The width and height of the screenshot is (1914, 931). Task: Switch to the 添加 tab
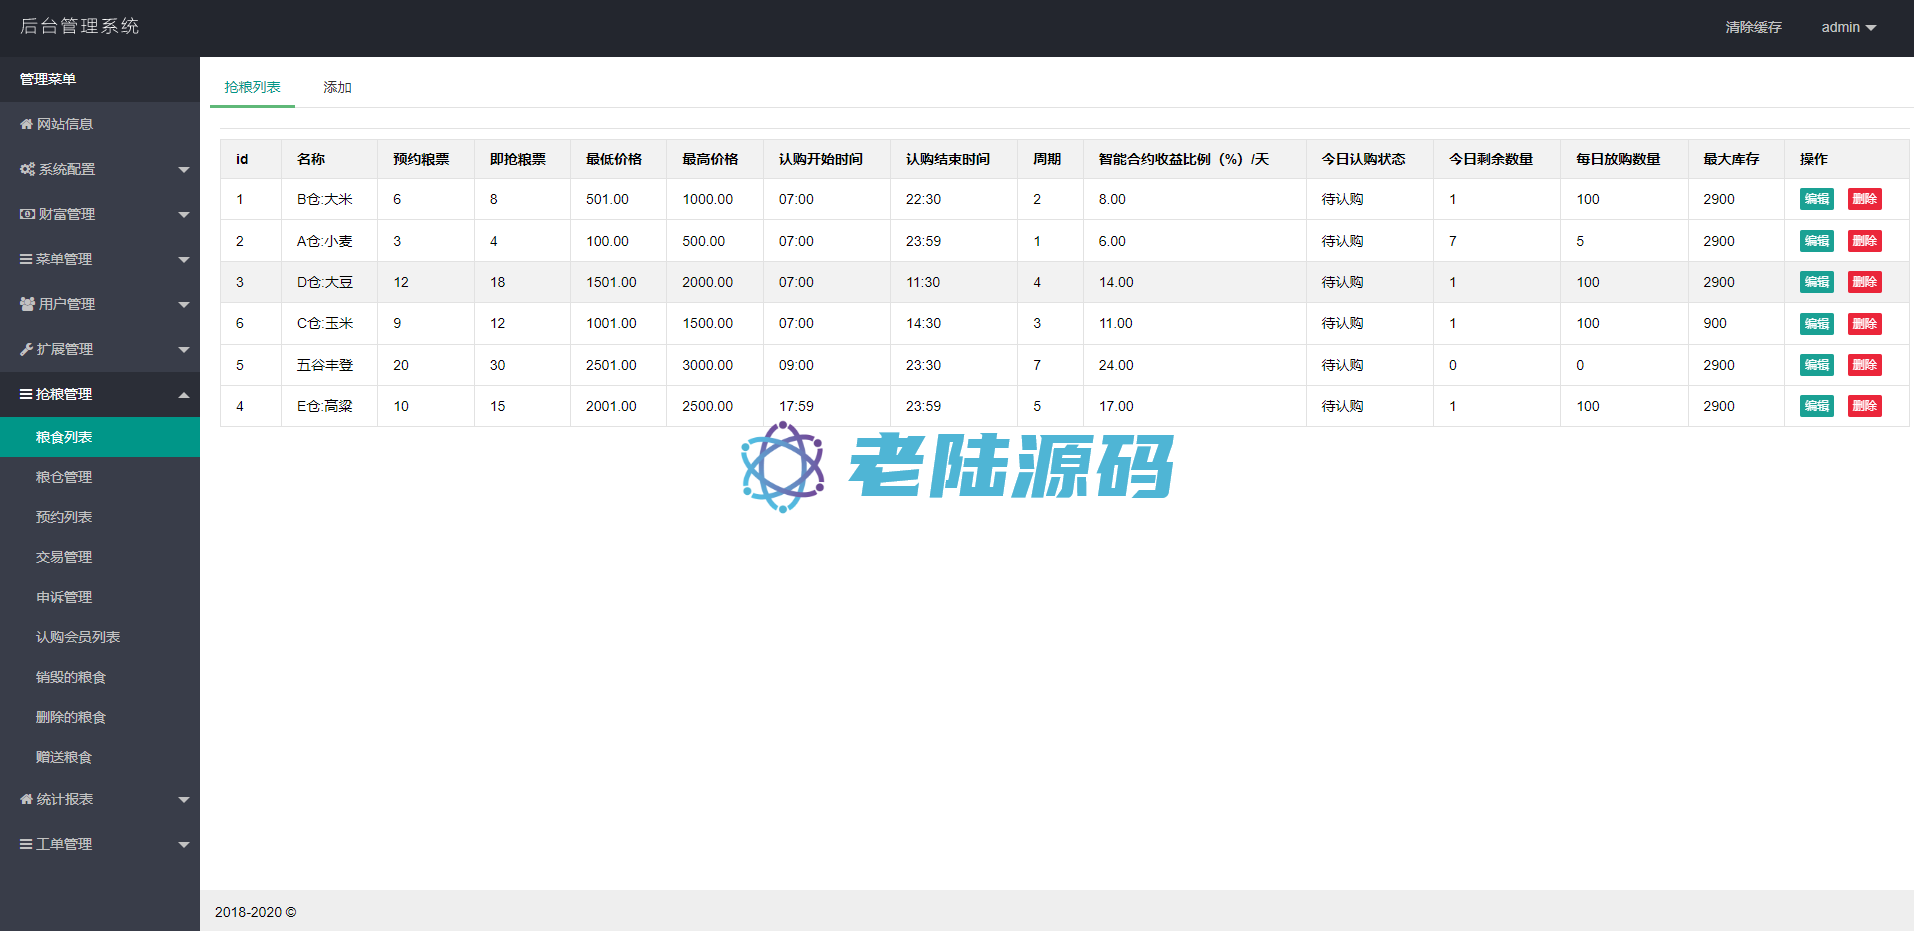[337, 87]
